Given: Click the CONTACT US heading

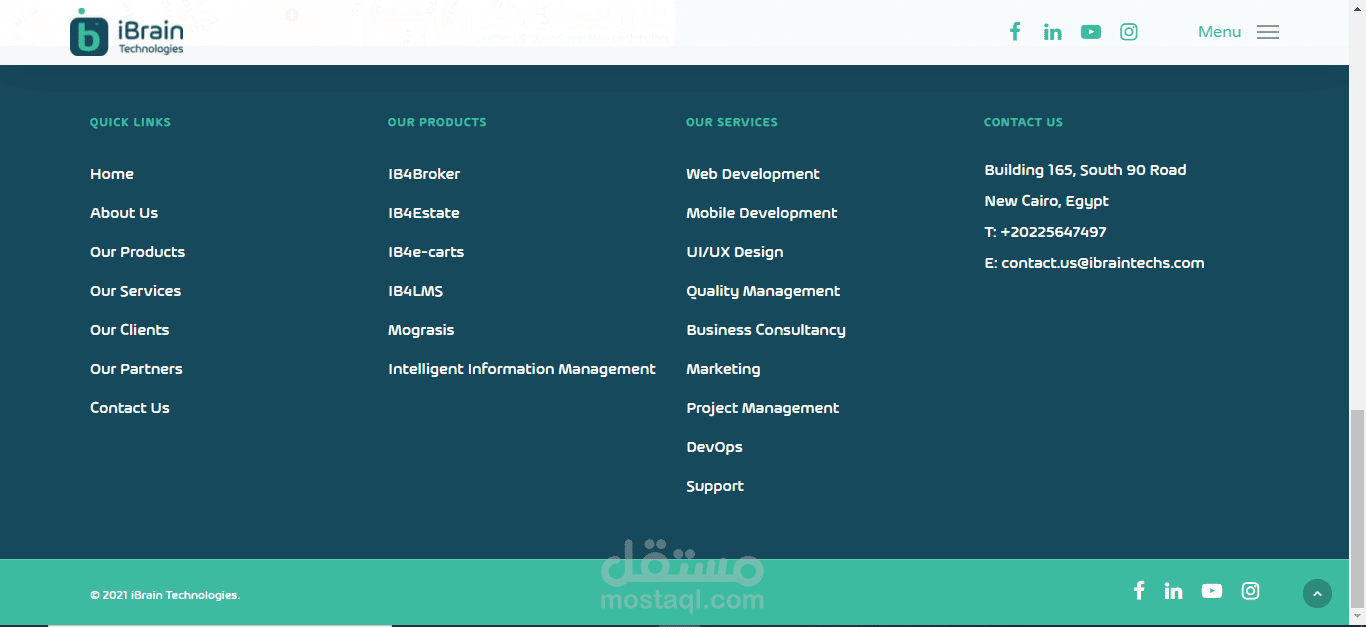Looking at the screenshot, I should 1023,122.
